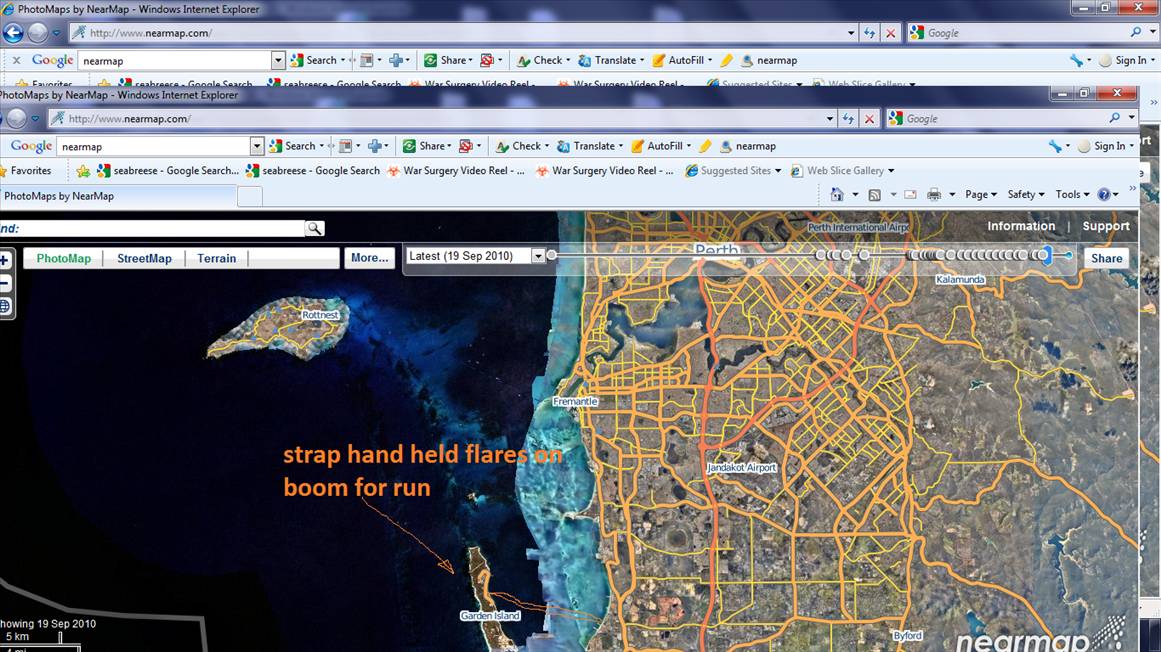This screenshot has width=1161, height=652.
Task: Click the Home icon in command bar
Action: tap(837, 195)
